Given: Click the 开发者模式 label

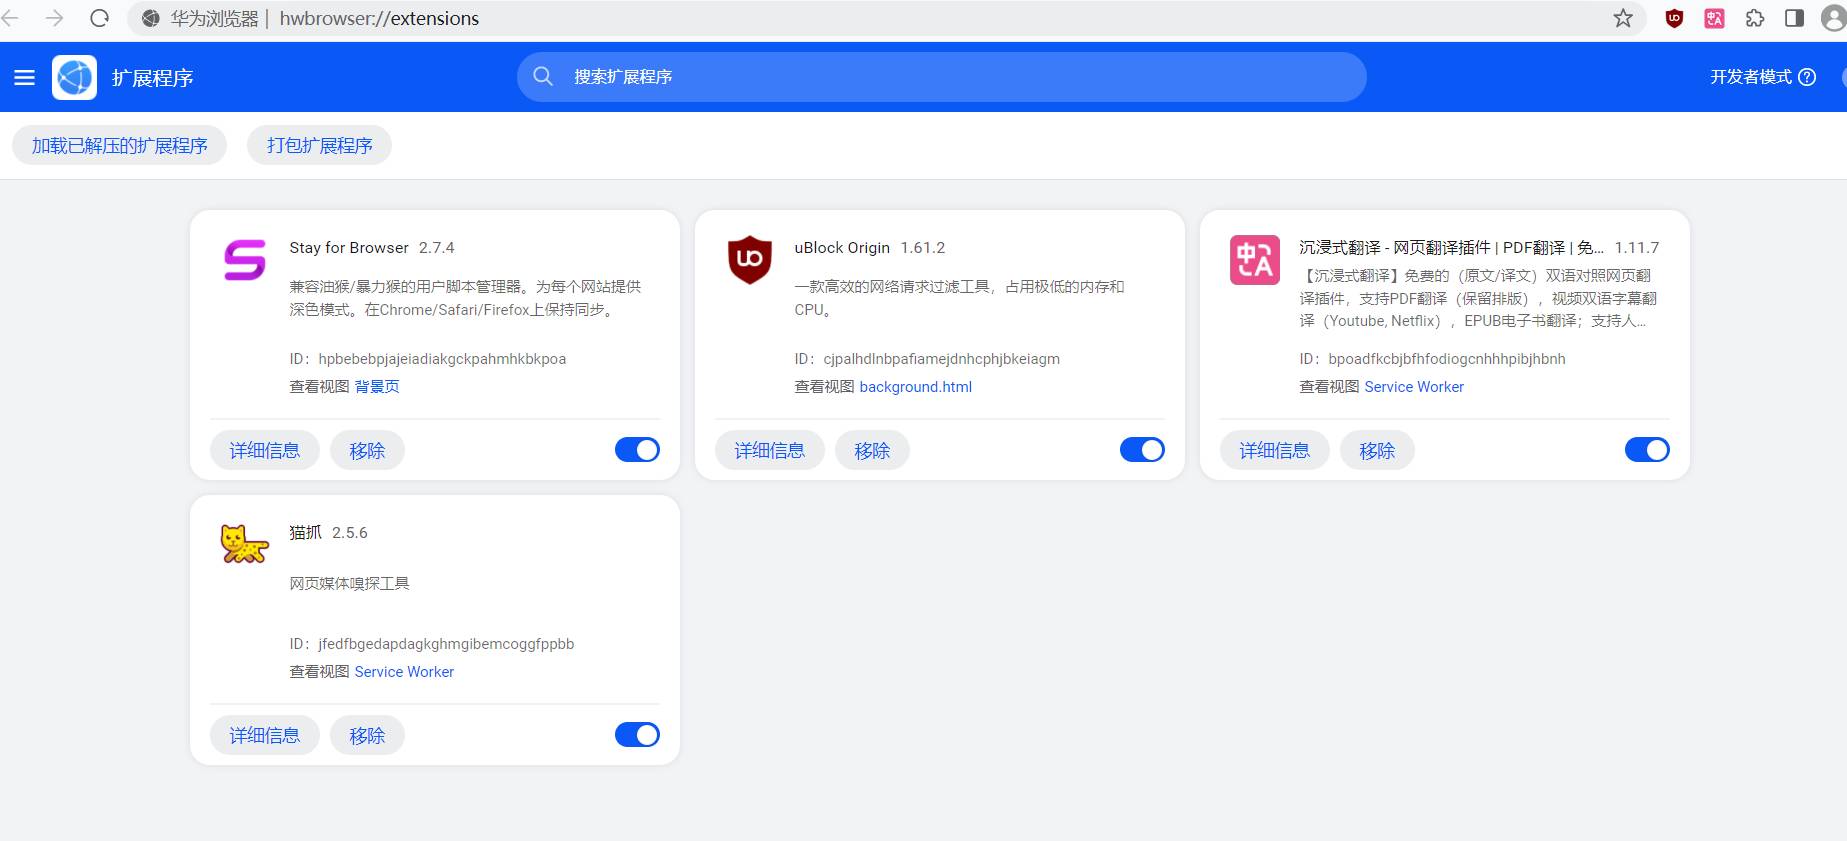Looking at the screenshot, I should tap(1751, 77).
